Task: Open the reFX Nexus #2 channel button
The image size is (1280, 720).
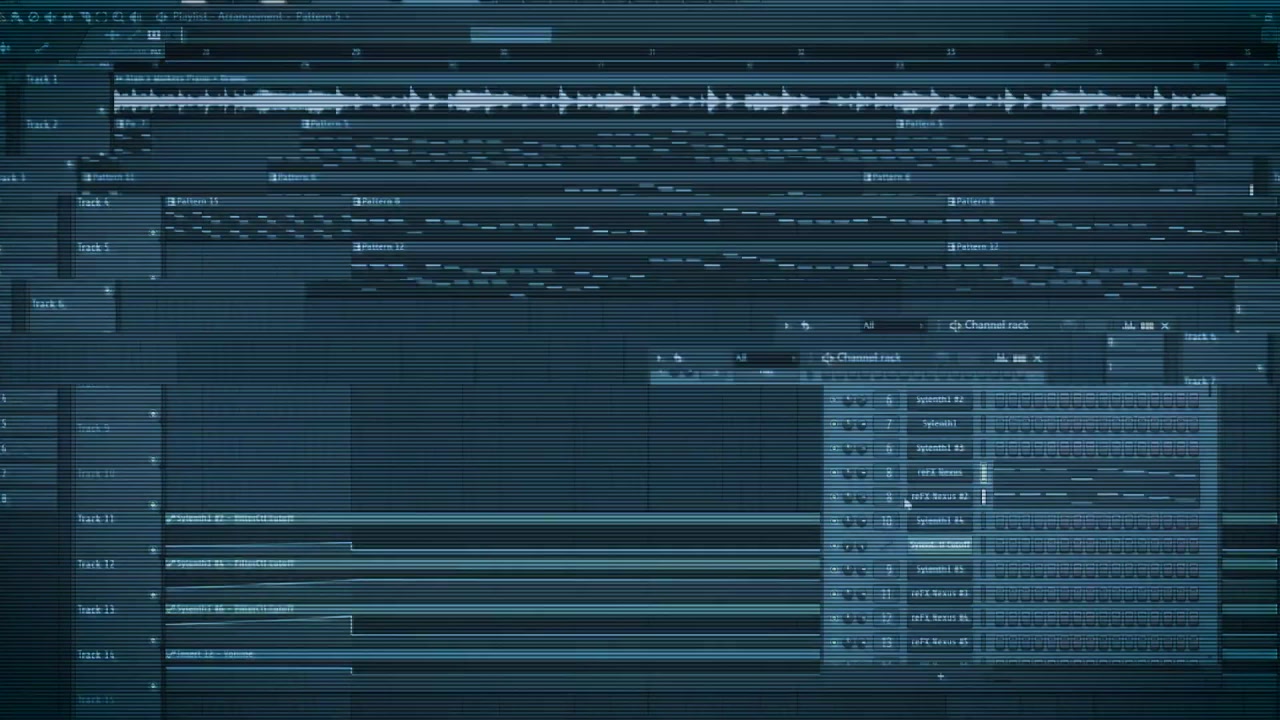Action: tap(940, 497)
